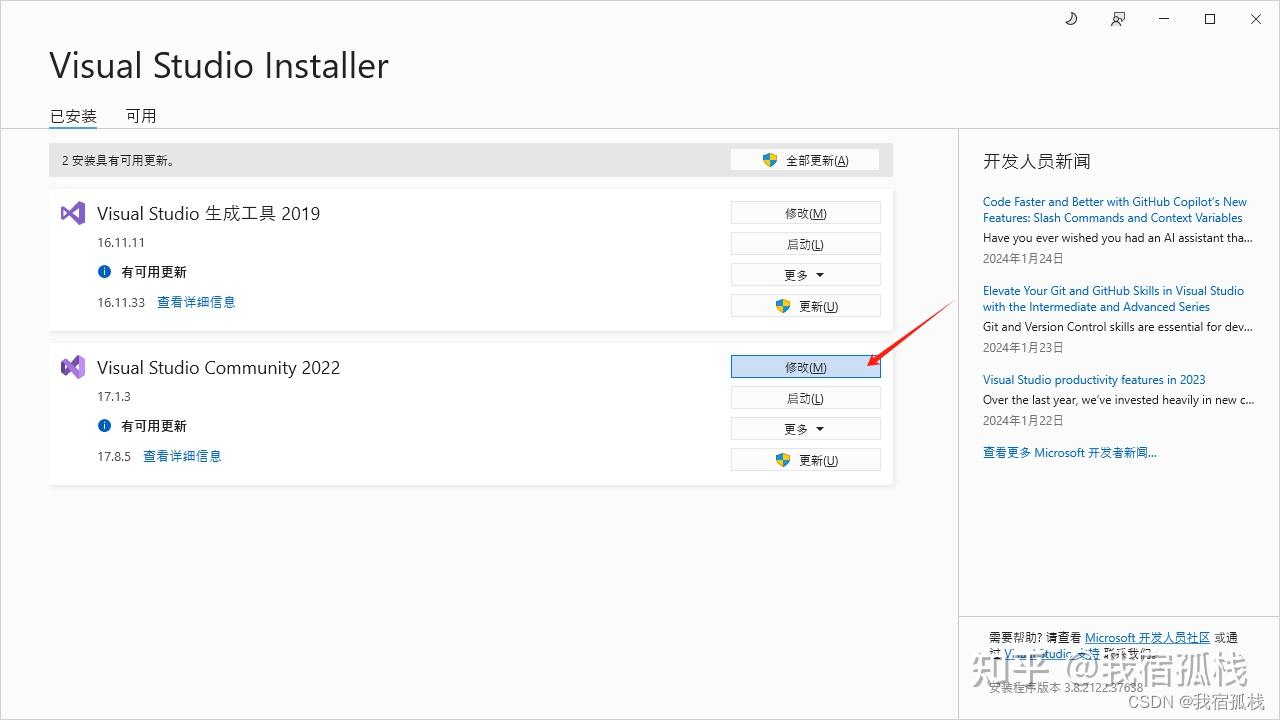Switch to the 可用 tab

141,115
